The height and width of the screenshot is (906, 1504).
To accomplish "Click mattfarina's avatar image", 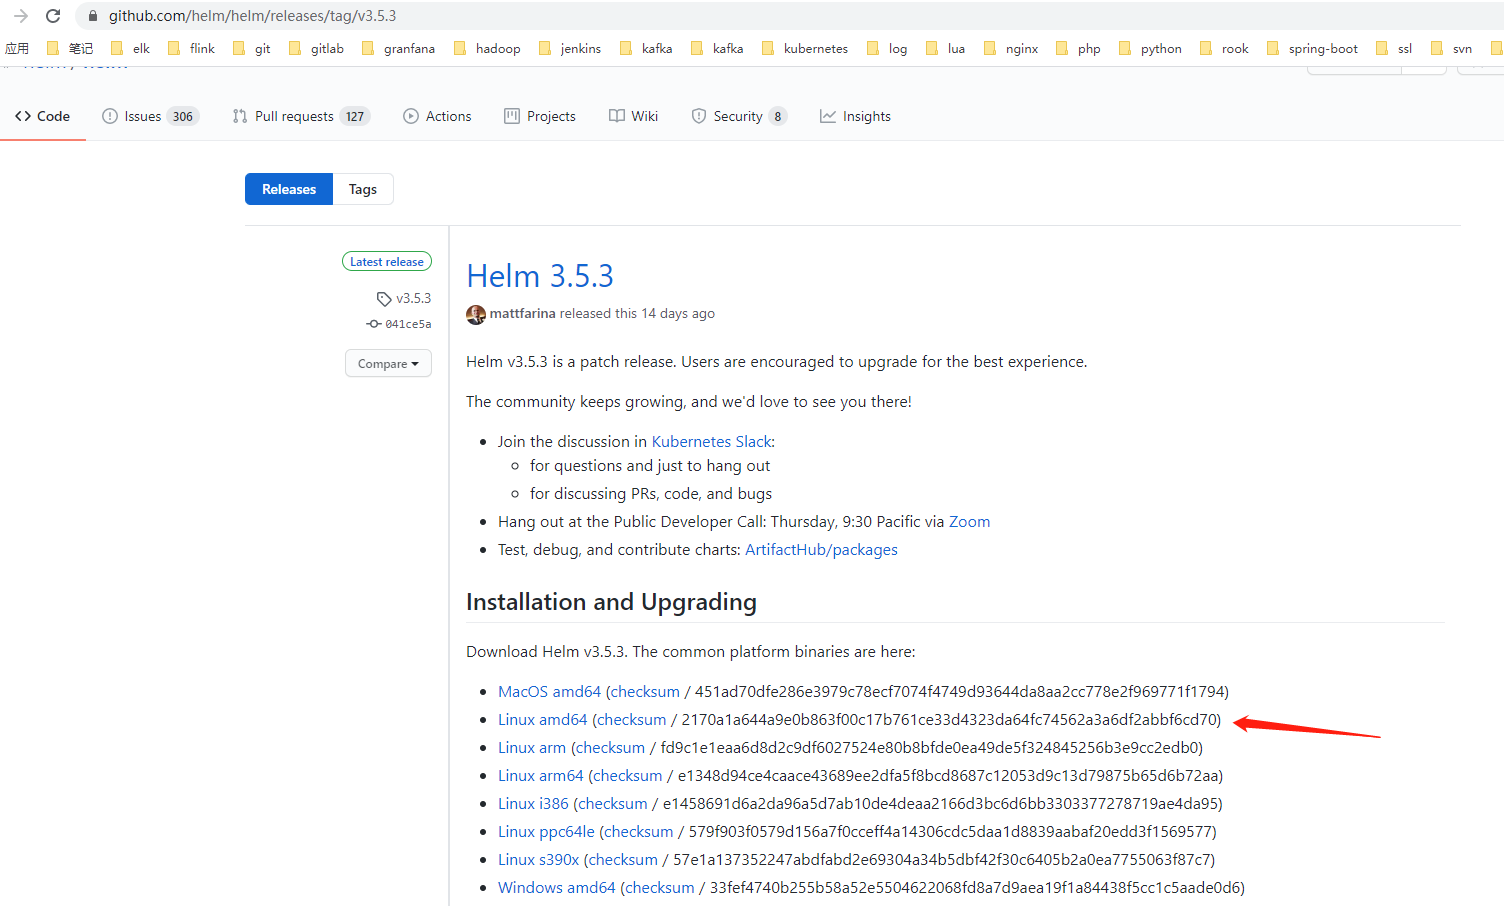I will 476,314.
